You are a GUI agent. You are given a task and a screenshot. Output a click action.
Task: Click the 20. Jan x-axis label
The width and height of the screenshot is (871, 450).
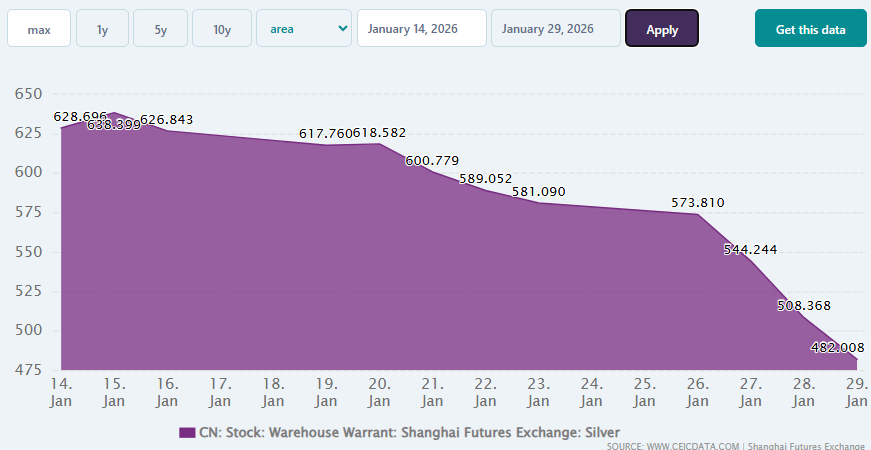click(379, 392)
